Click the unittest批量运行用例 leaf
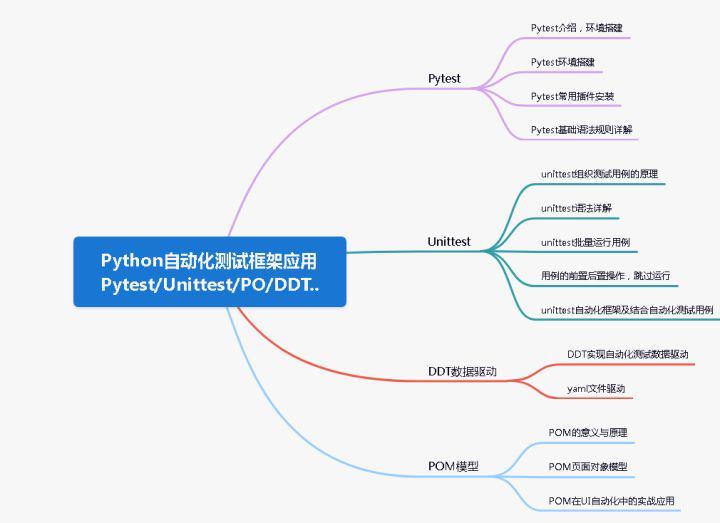 (585, 242)
